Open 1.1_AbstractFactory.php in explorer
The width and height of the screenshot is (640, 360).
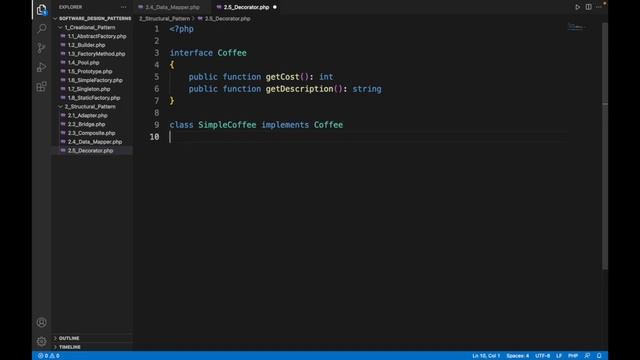[x=97, y=36]
